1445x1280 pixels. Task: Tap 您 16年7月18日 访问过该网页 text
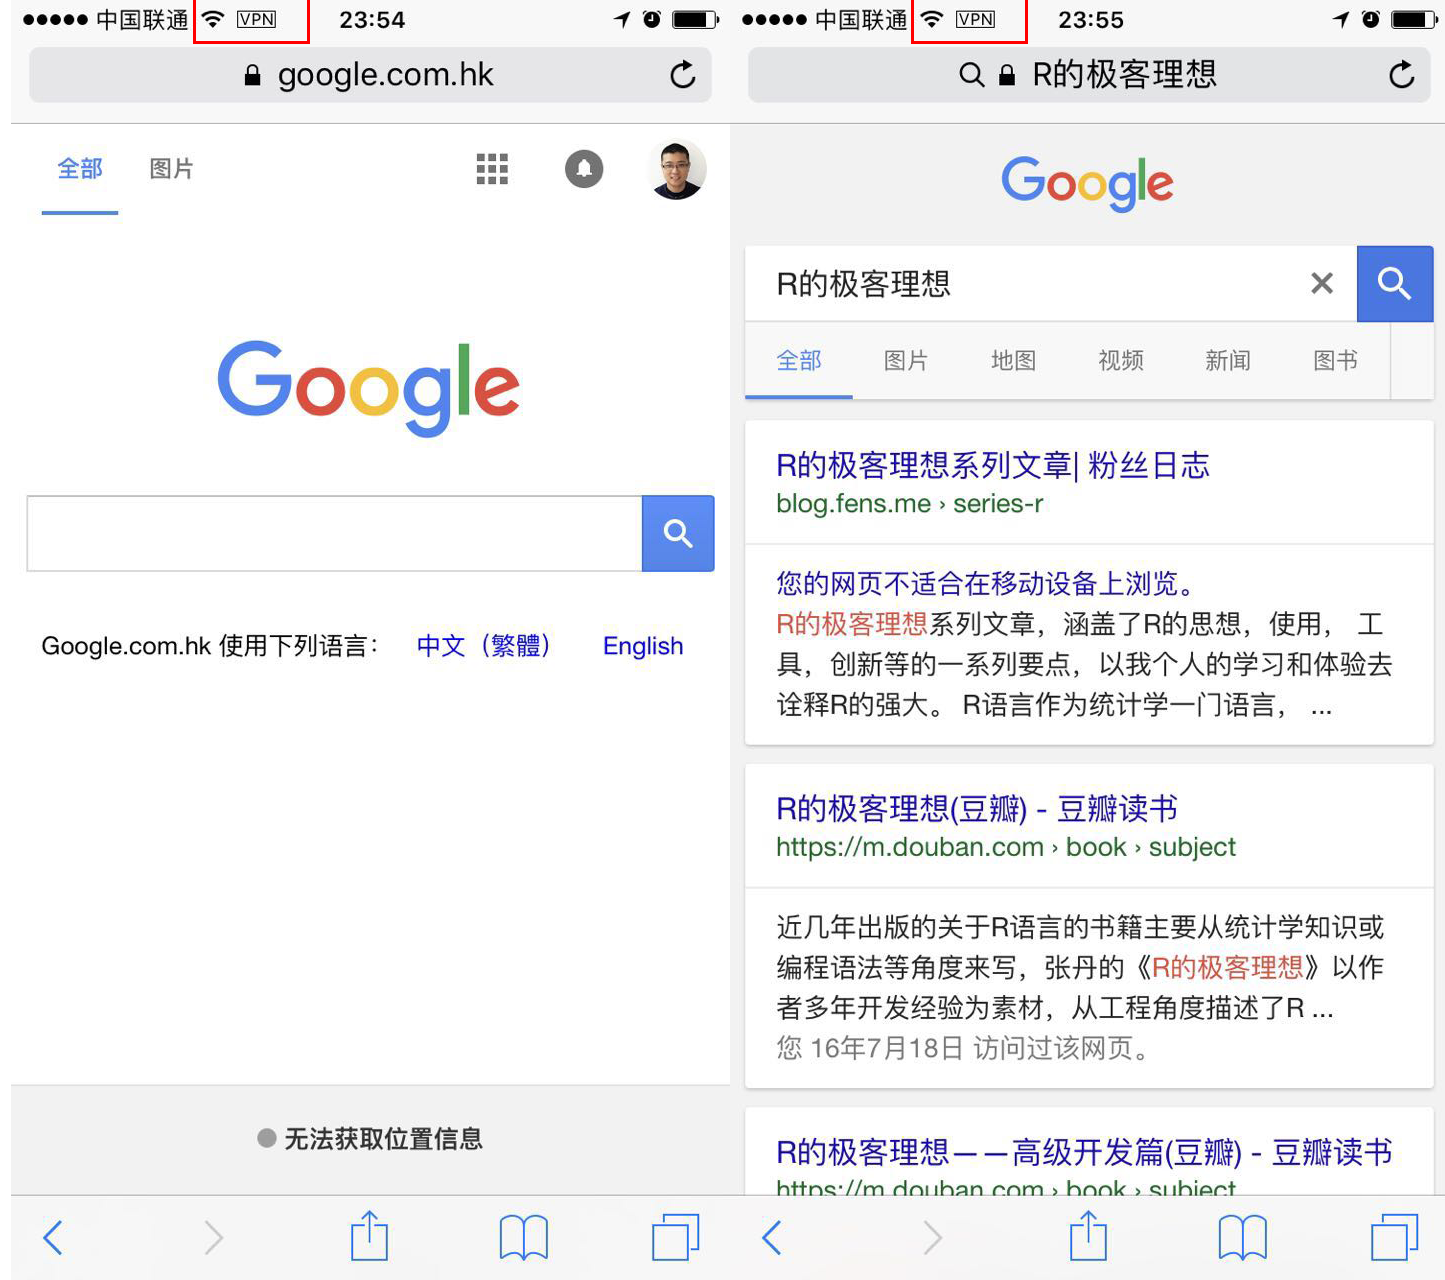pyautogui.click(x=962, y=1048)
